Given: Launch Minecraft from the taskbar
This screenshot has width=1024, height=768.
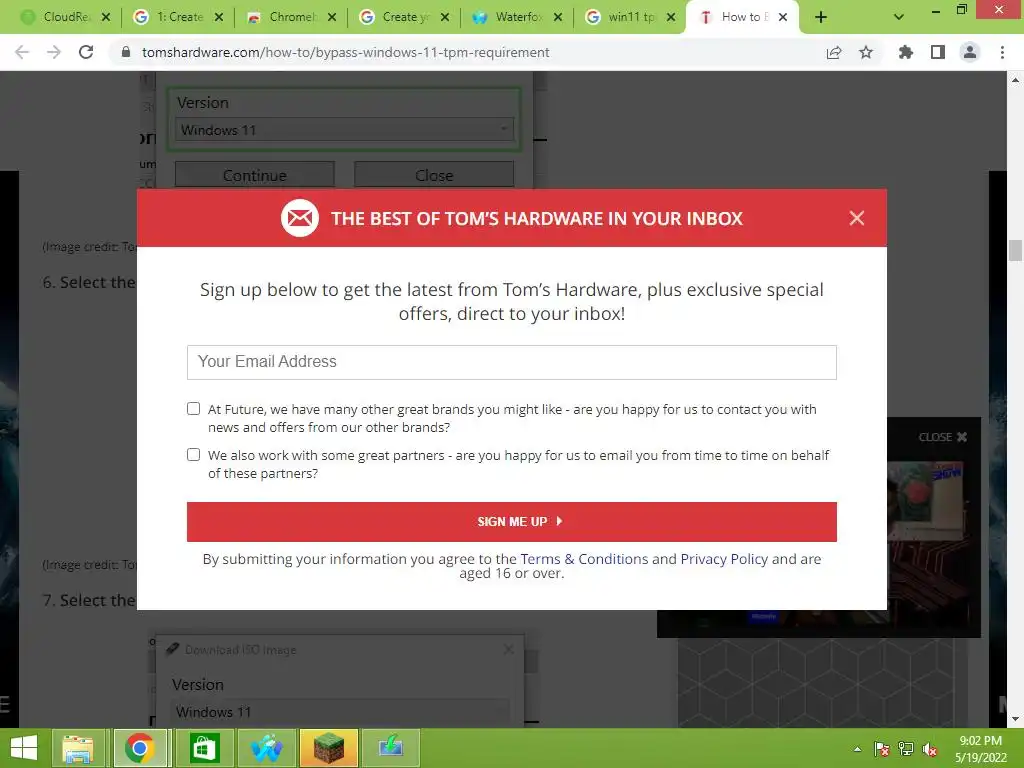Looking at the screenshot, I should [329, 748].
